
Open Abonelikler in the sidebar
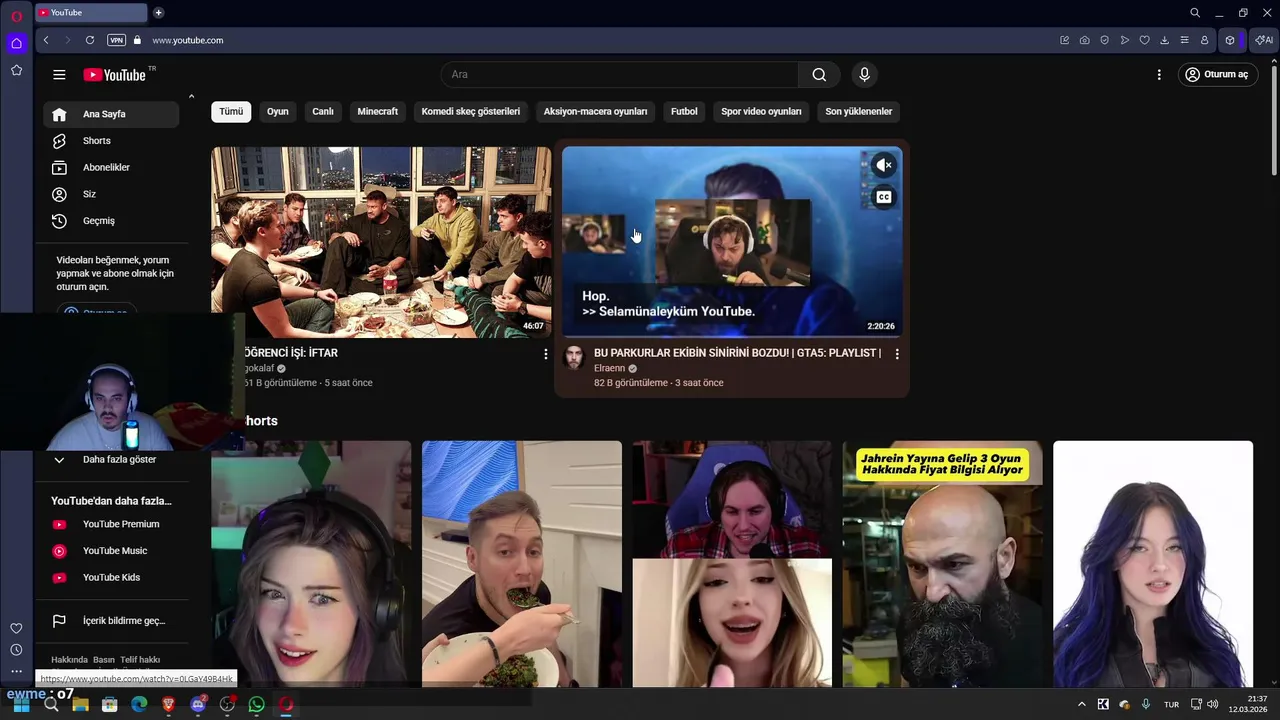click(x=111, y=168)
